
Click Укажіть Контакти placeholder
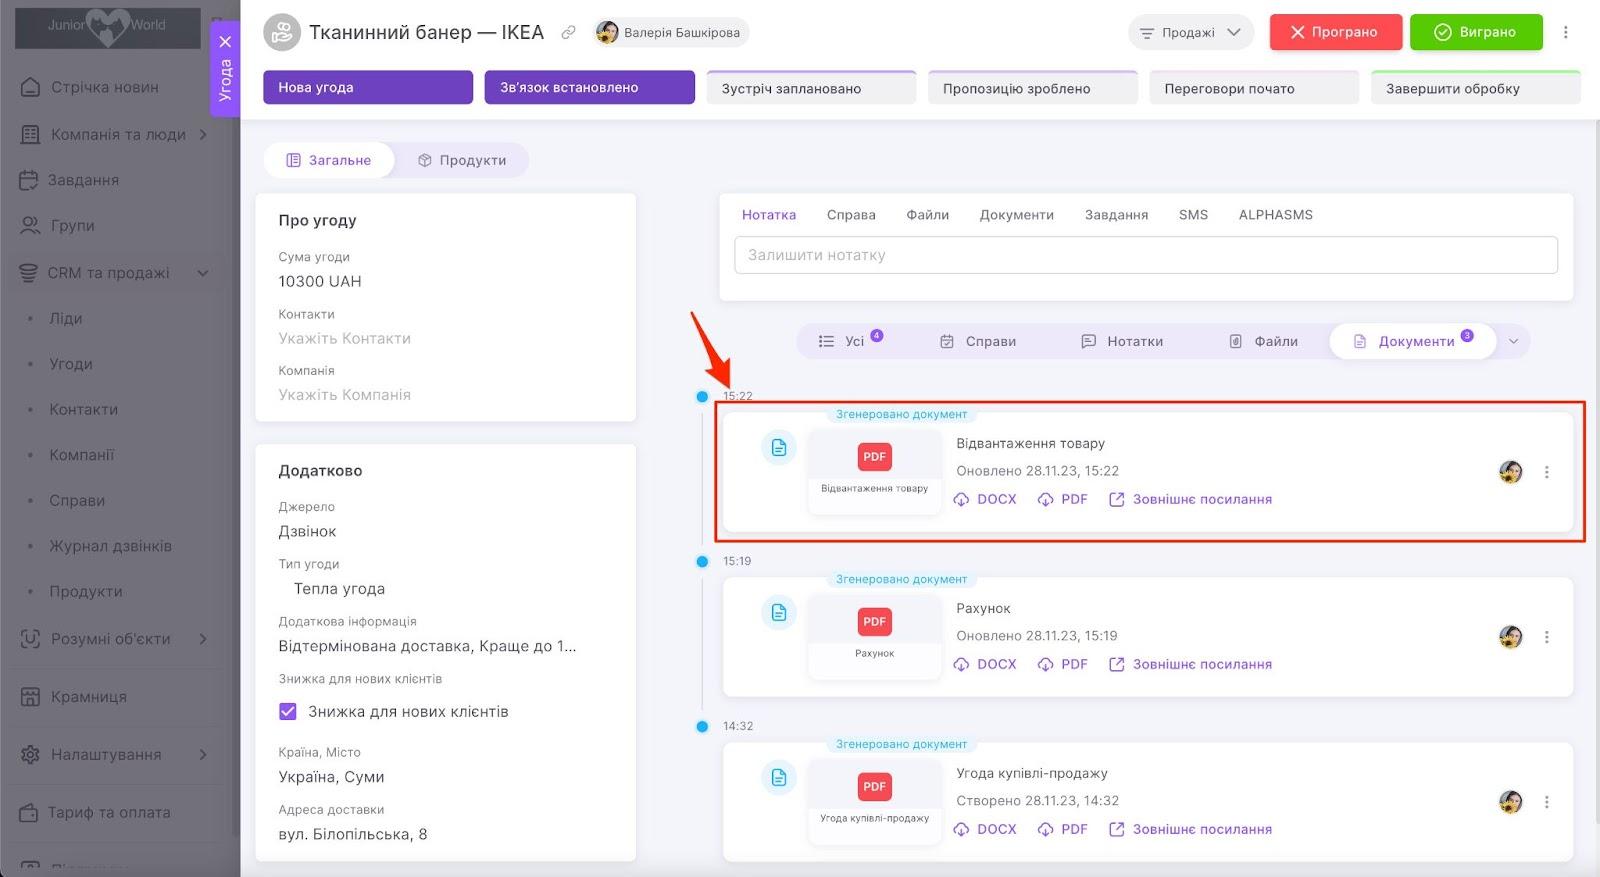(x=345, y=339)
